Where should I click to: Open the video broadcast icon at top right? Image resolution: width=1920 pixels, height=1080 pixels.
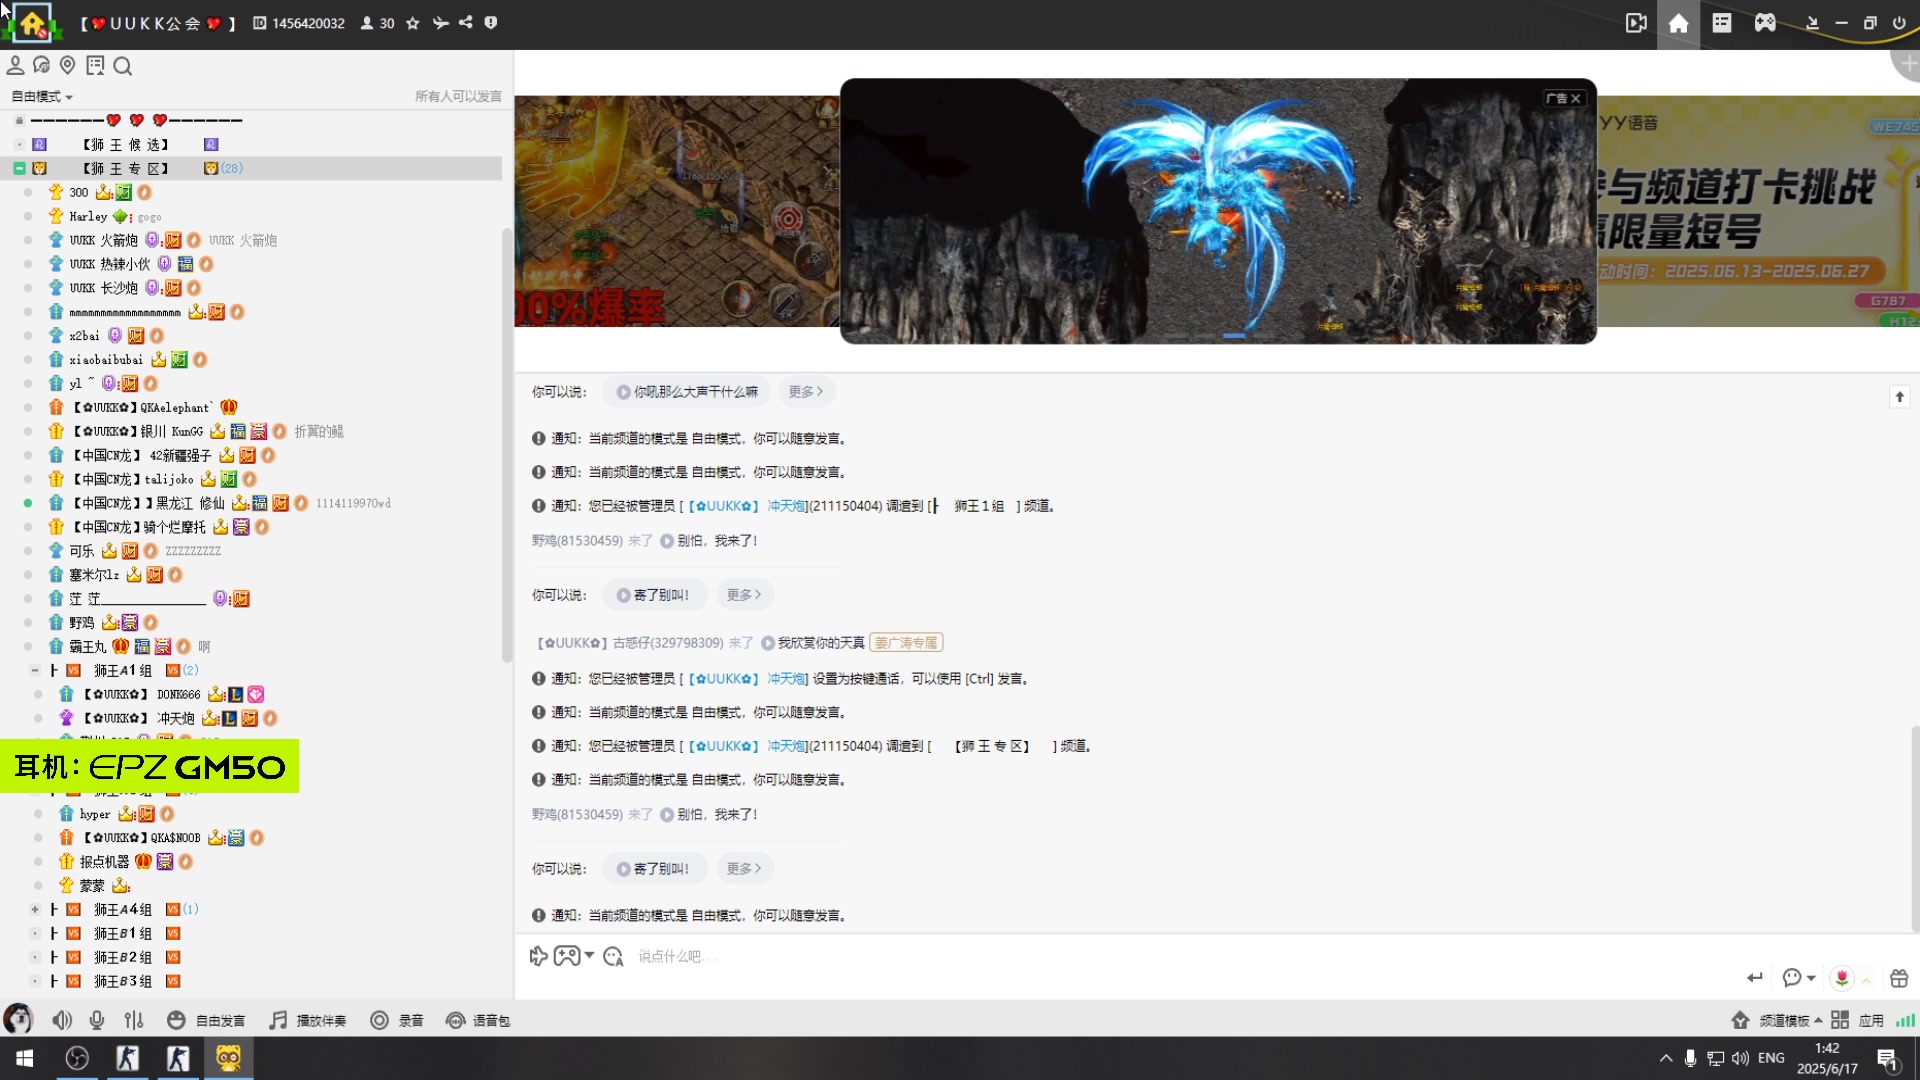pos(1636,23)
